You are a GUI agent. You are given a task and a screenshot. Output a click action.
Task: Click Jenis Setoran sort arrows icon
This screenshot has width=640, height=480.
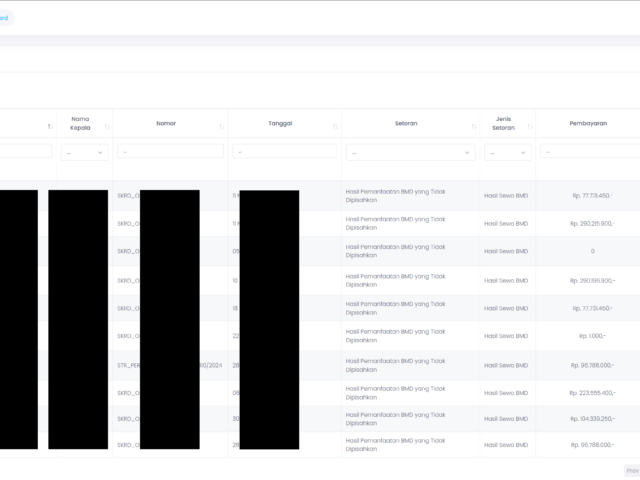[529, 127]
